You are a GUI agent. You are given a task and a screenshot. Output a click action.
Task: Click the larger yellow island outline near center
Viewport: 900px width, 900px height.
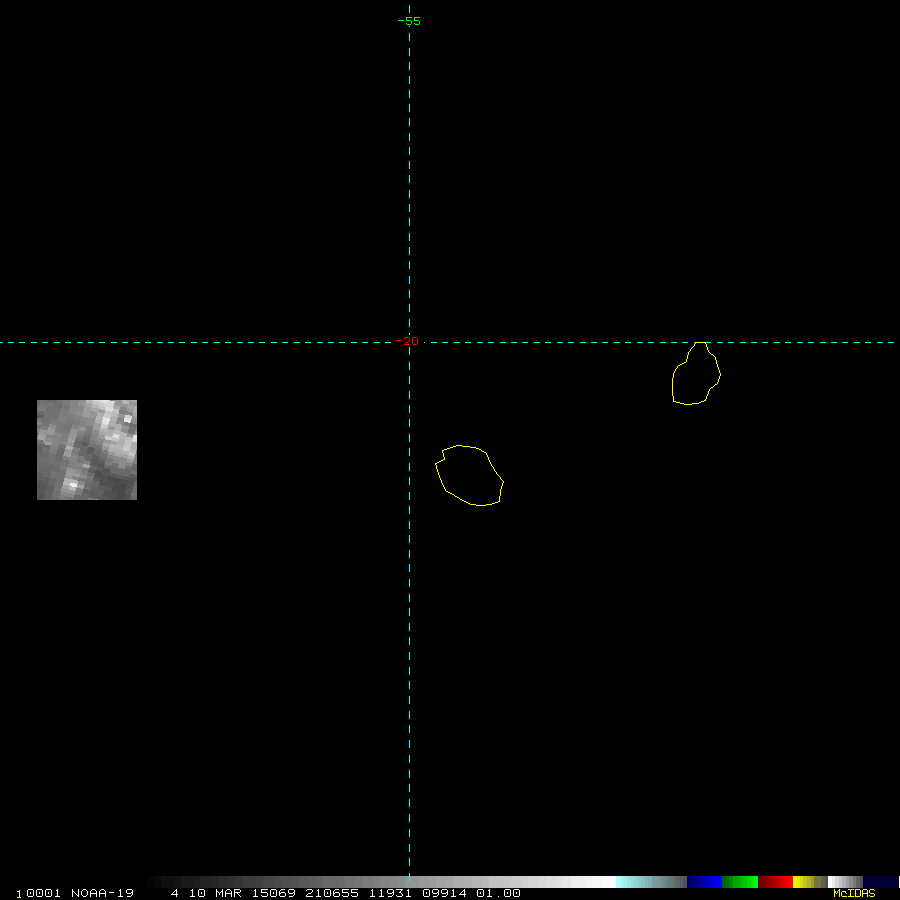coord(469,476)
